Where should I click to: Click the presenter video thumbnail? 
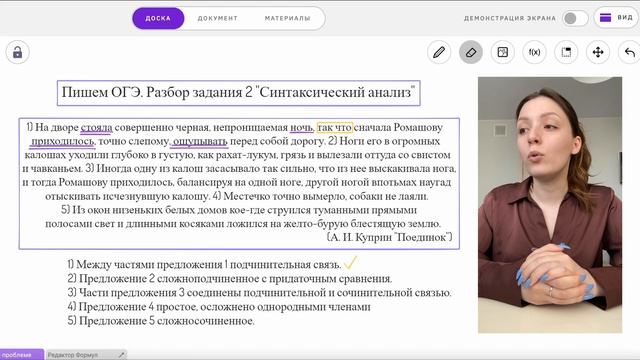[550, 205]
